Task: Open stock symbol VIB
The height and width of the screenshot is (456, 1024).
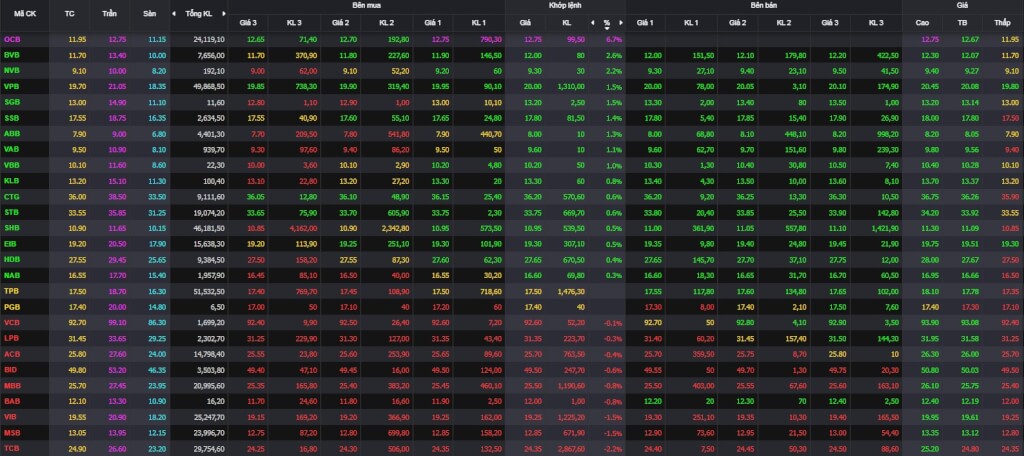Action: (x=10, y=416)
